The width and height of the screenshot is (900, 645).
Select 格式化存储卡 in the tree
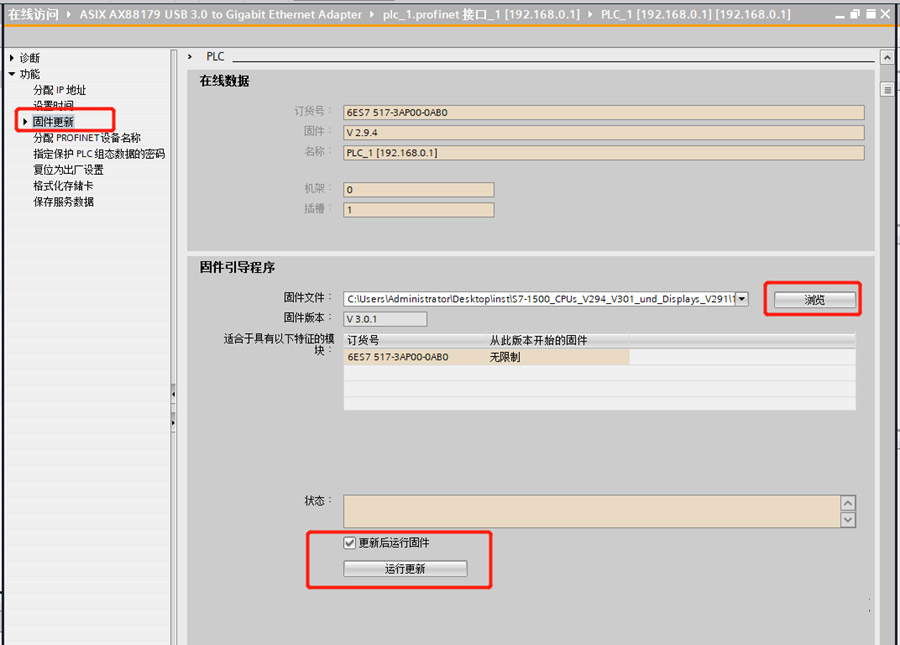point(63,186)
